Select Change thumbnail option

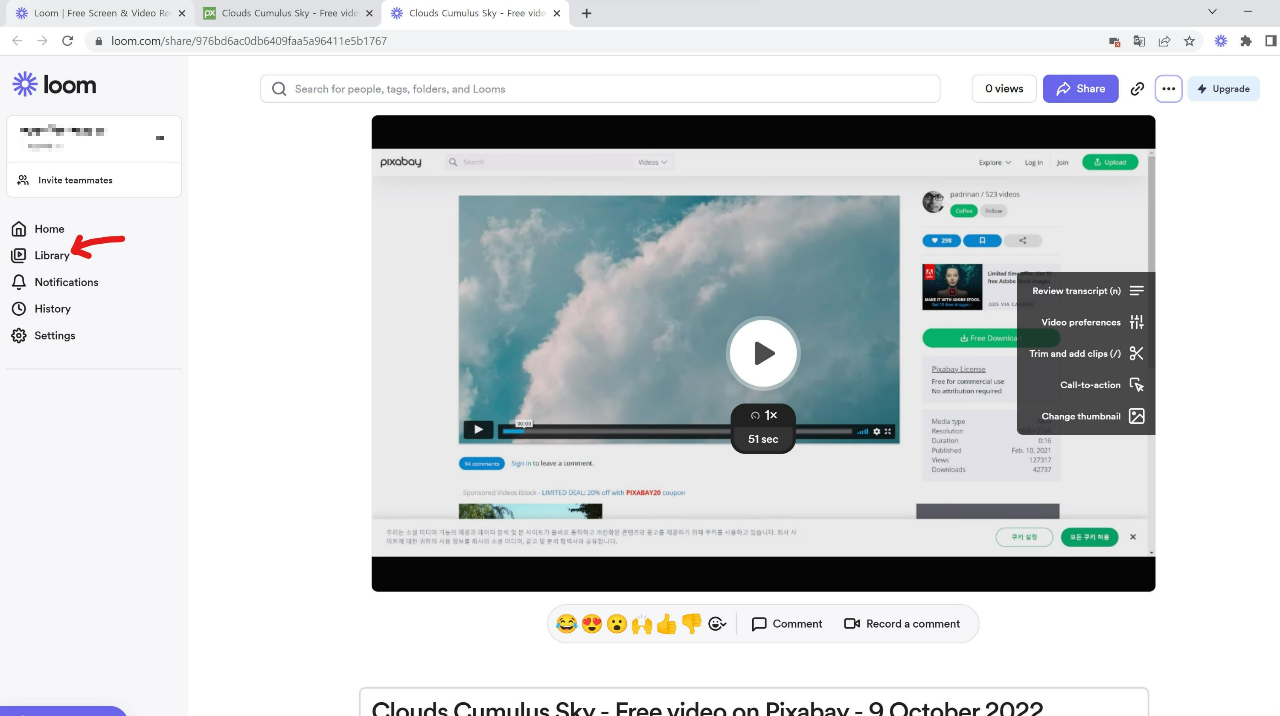(x=1092, y=416)
